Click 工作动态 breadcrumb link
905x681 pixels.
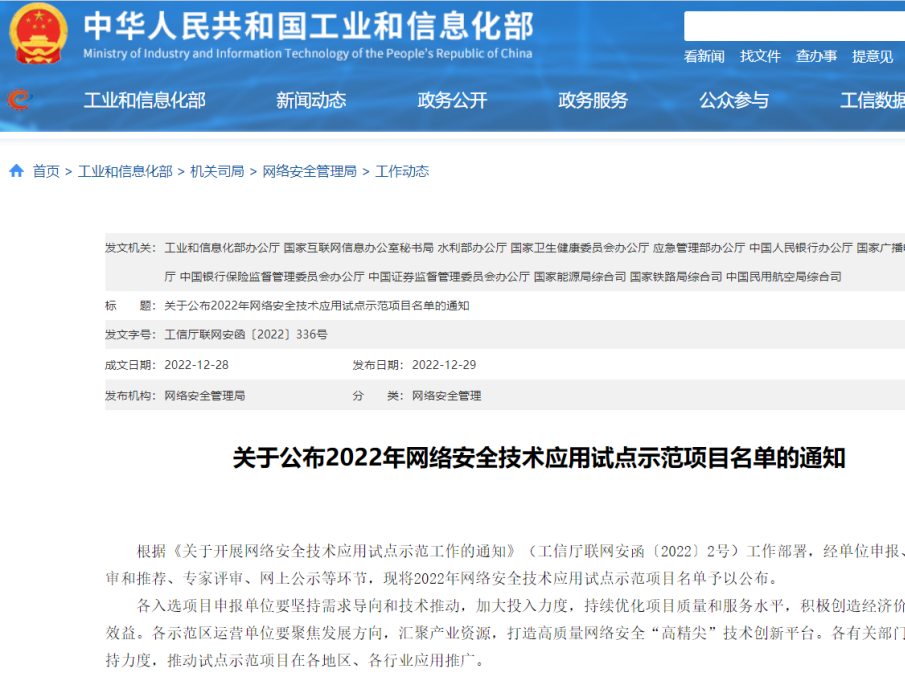tap(402, 171)
